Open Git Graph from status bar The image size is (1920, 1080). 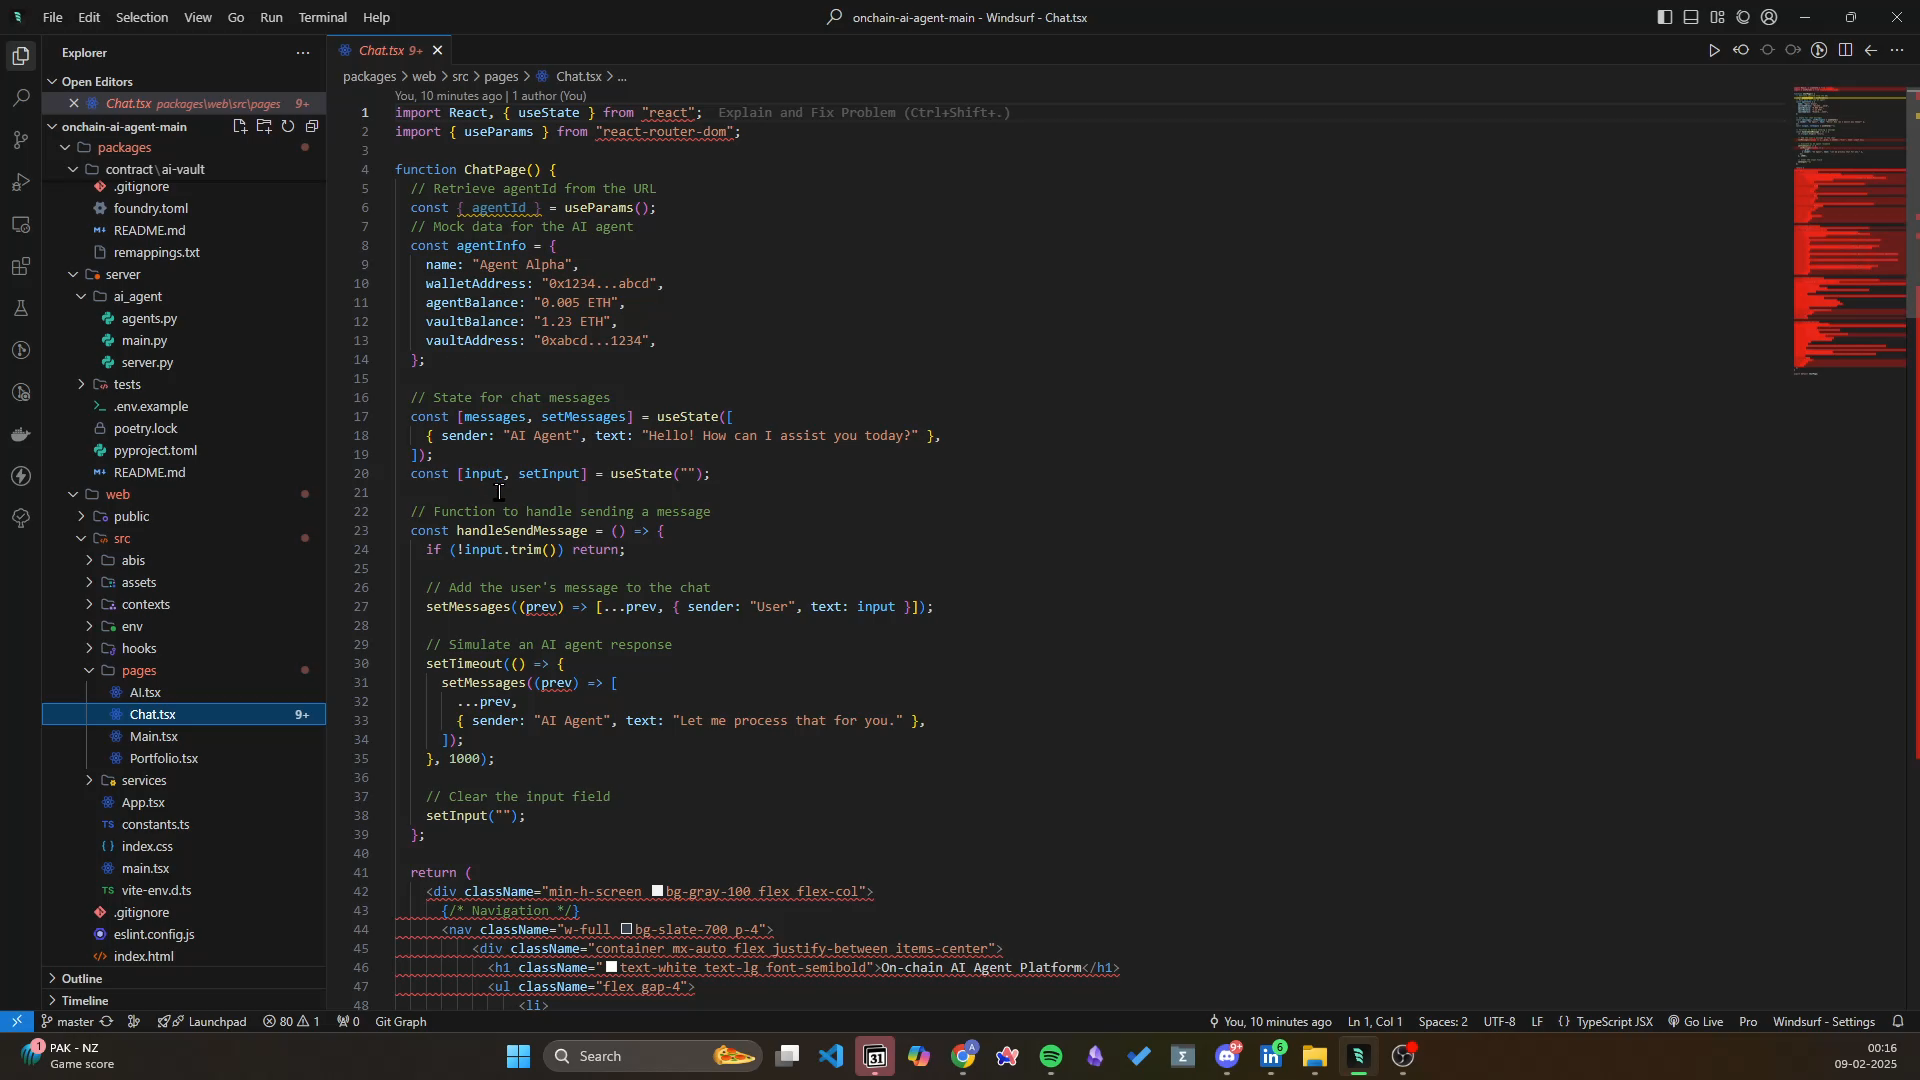tap(401, 1022)
